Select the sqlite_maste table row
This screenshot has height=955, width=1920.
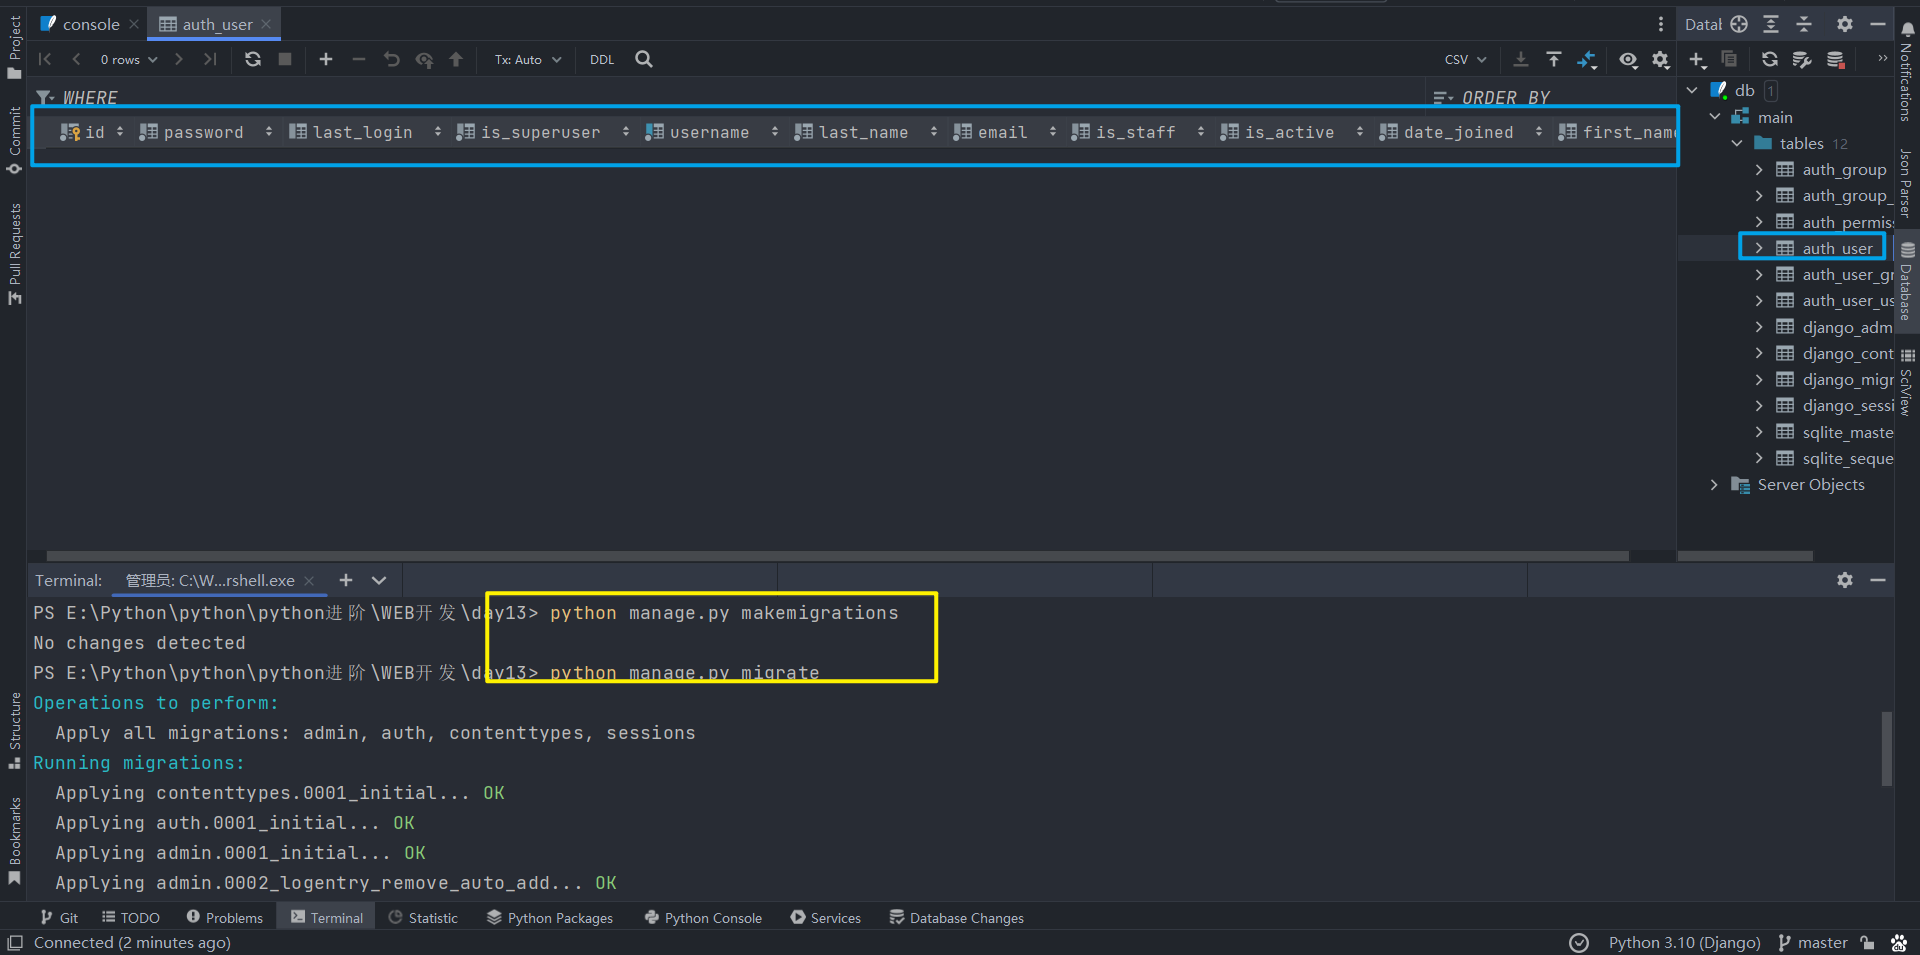point(1836,432)
